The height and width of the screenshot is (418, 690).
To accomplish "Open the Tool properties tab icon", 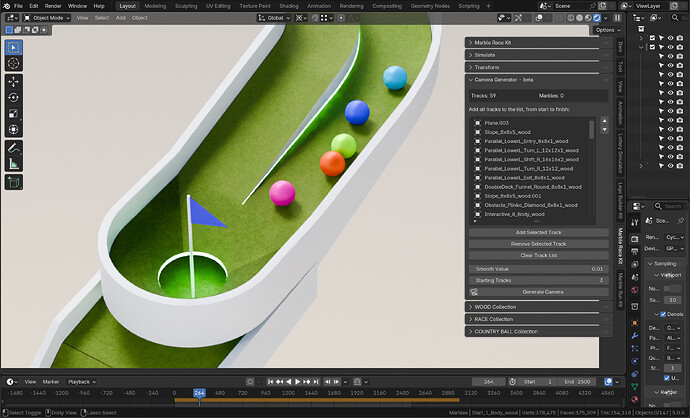I will [x=635, y=223].
